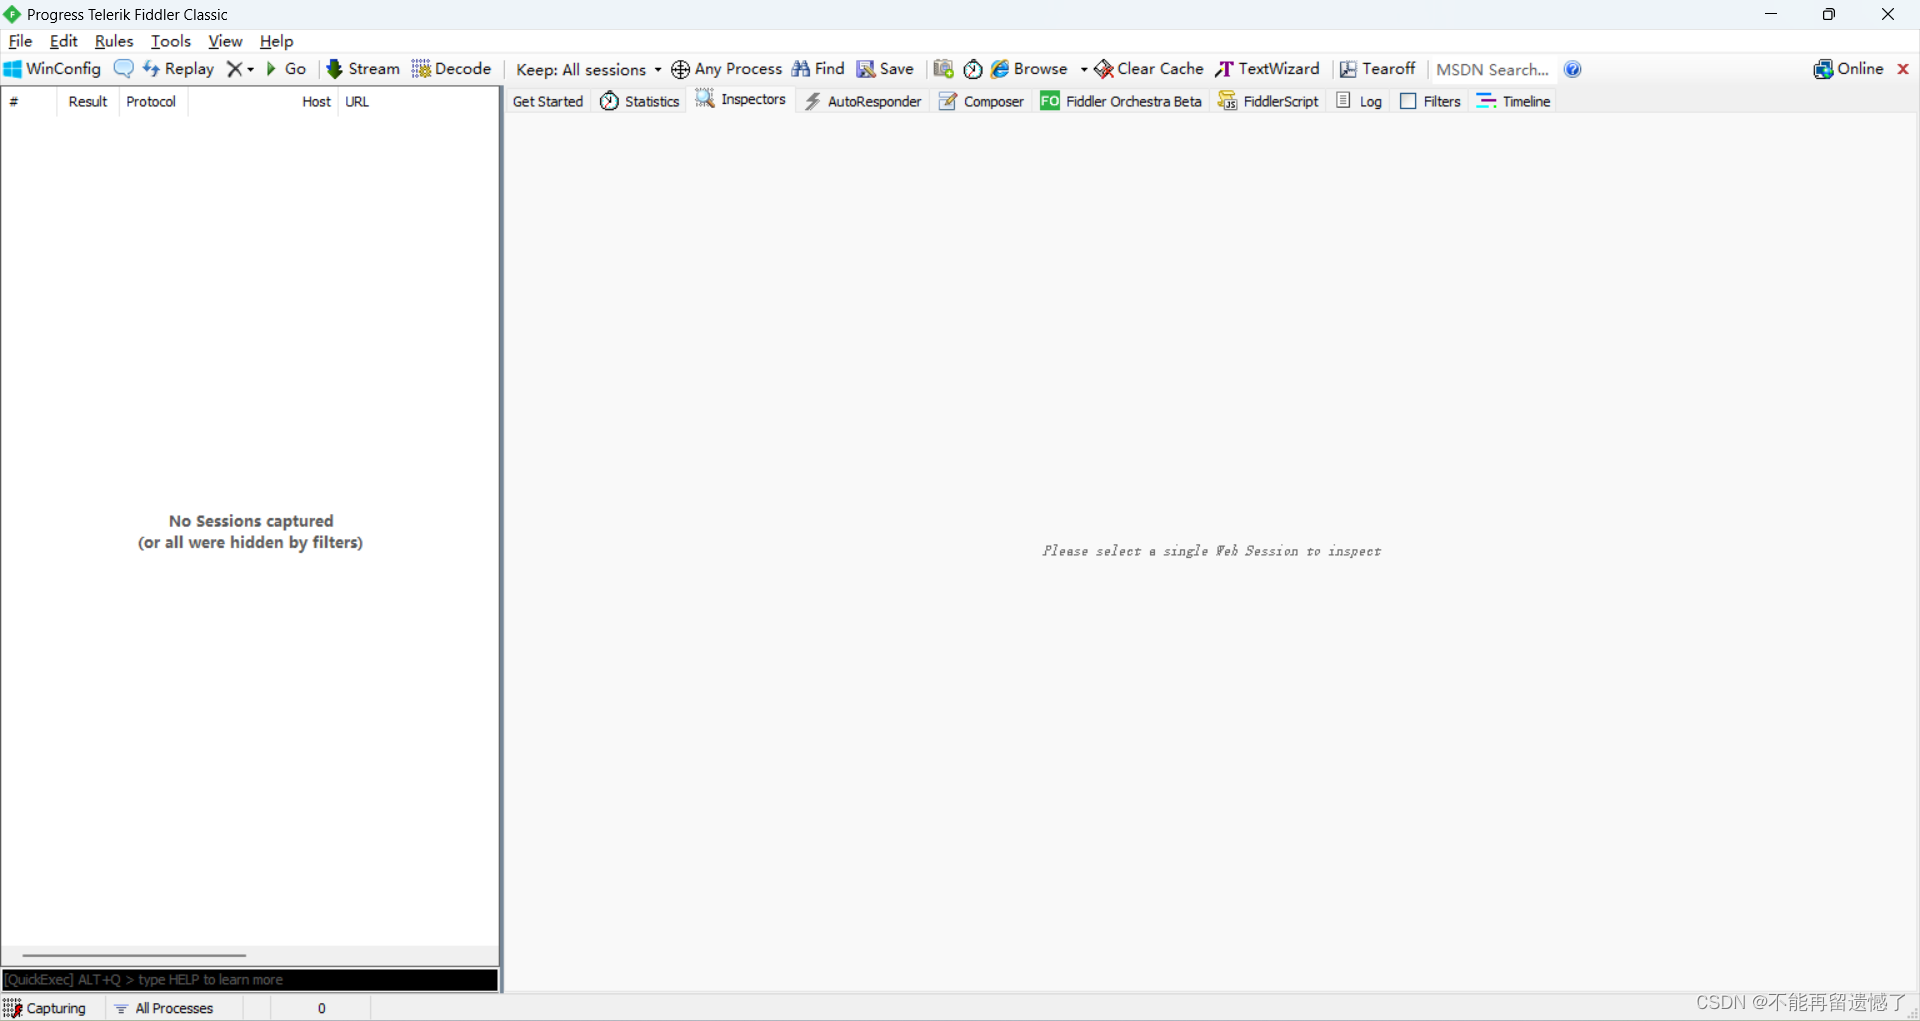Click session count 0 in status bar
Screen dimensions: 1920x1021
point(321,1008)
